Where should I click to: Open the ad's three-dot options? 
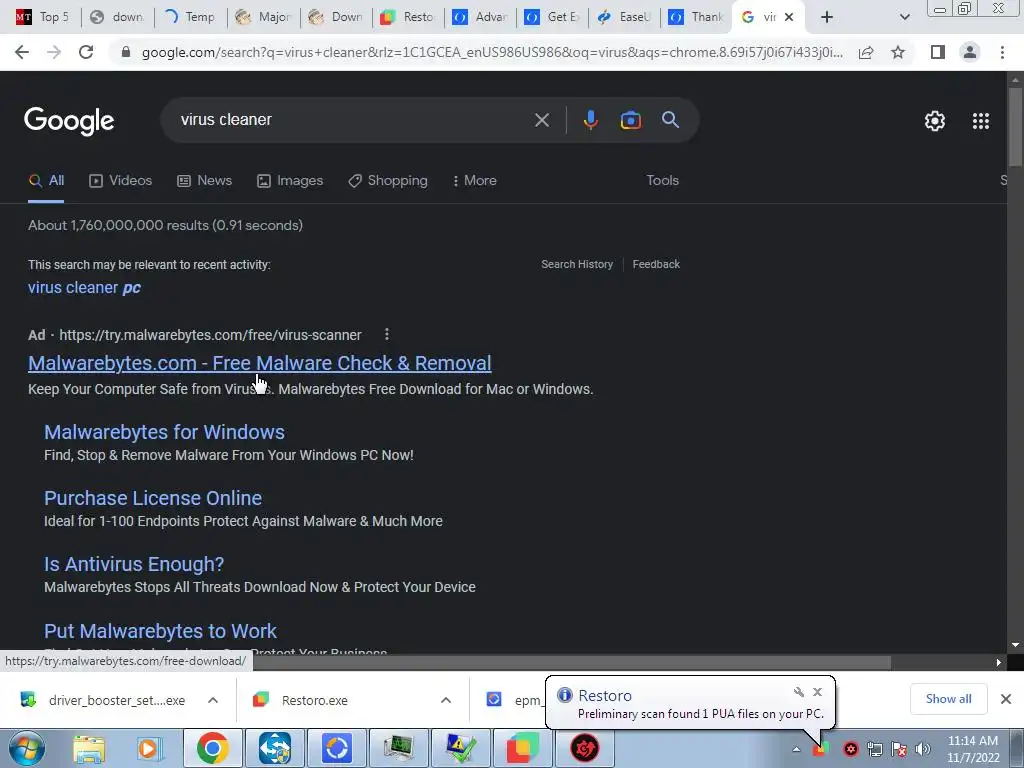tap(387, 334)
